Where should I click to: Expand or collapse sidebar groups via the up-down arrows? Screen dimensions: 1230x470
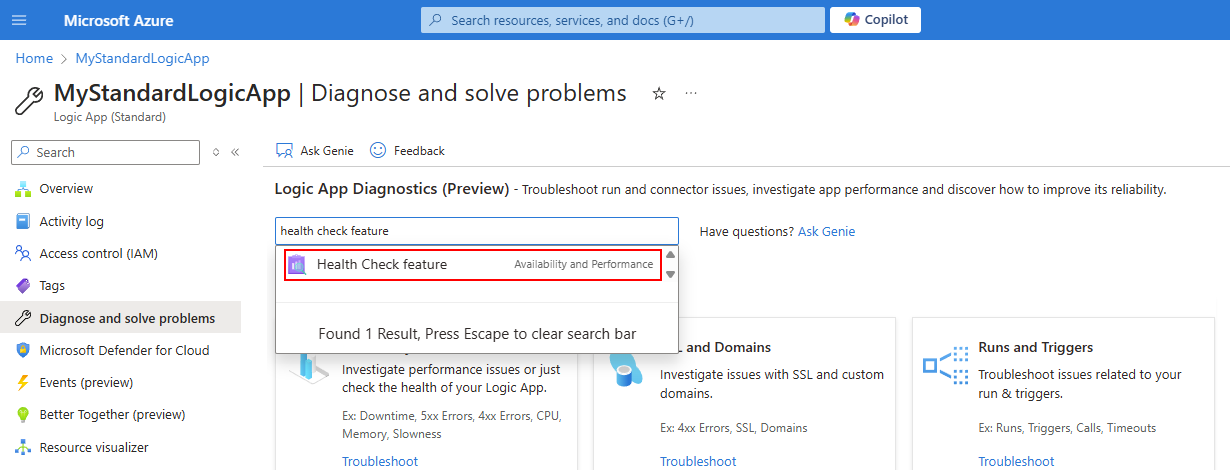[216, 152]
